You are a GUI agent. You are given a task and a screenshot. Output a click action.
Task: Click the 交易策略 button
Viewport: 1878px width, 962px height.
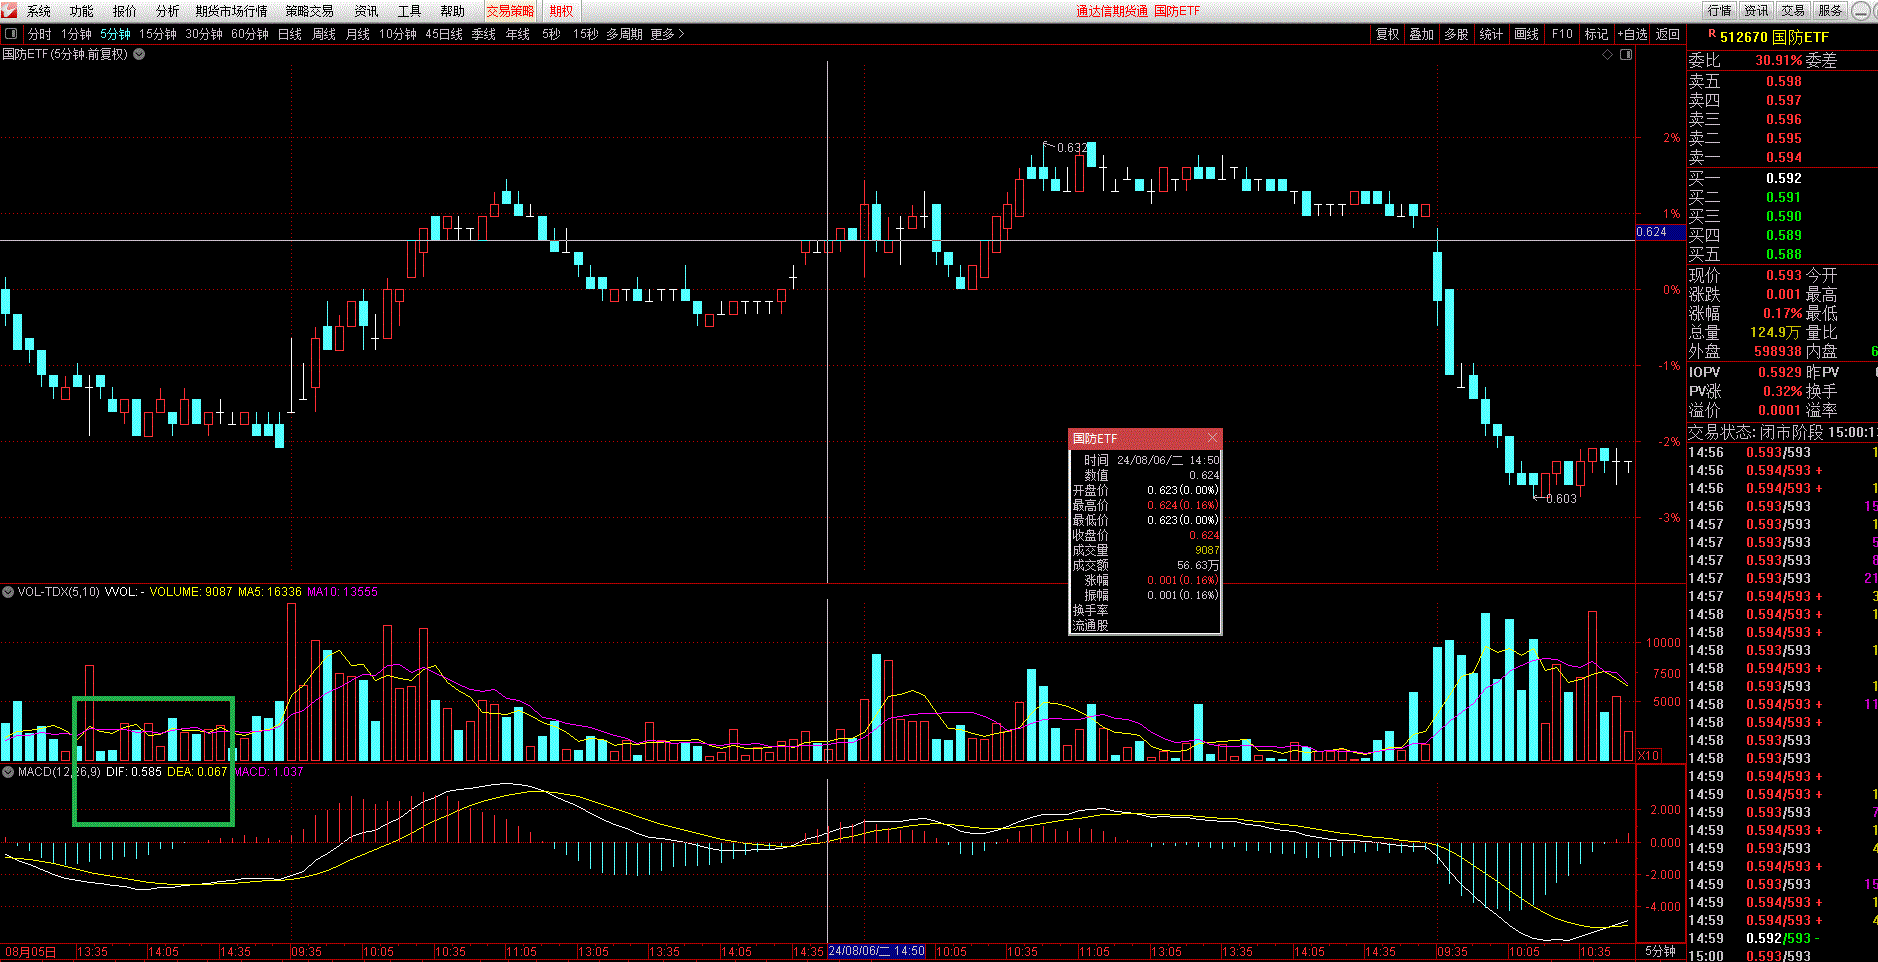click(x=510, y=11)
